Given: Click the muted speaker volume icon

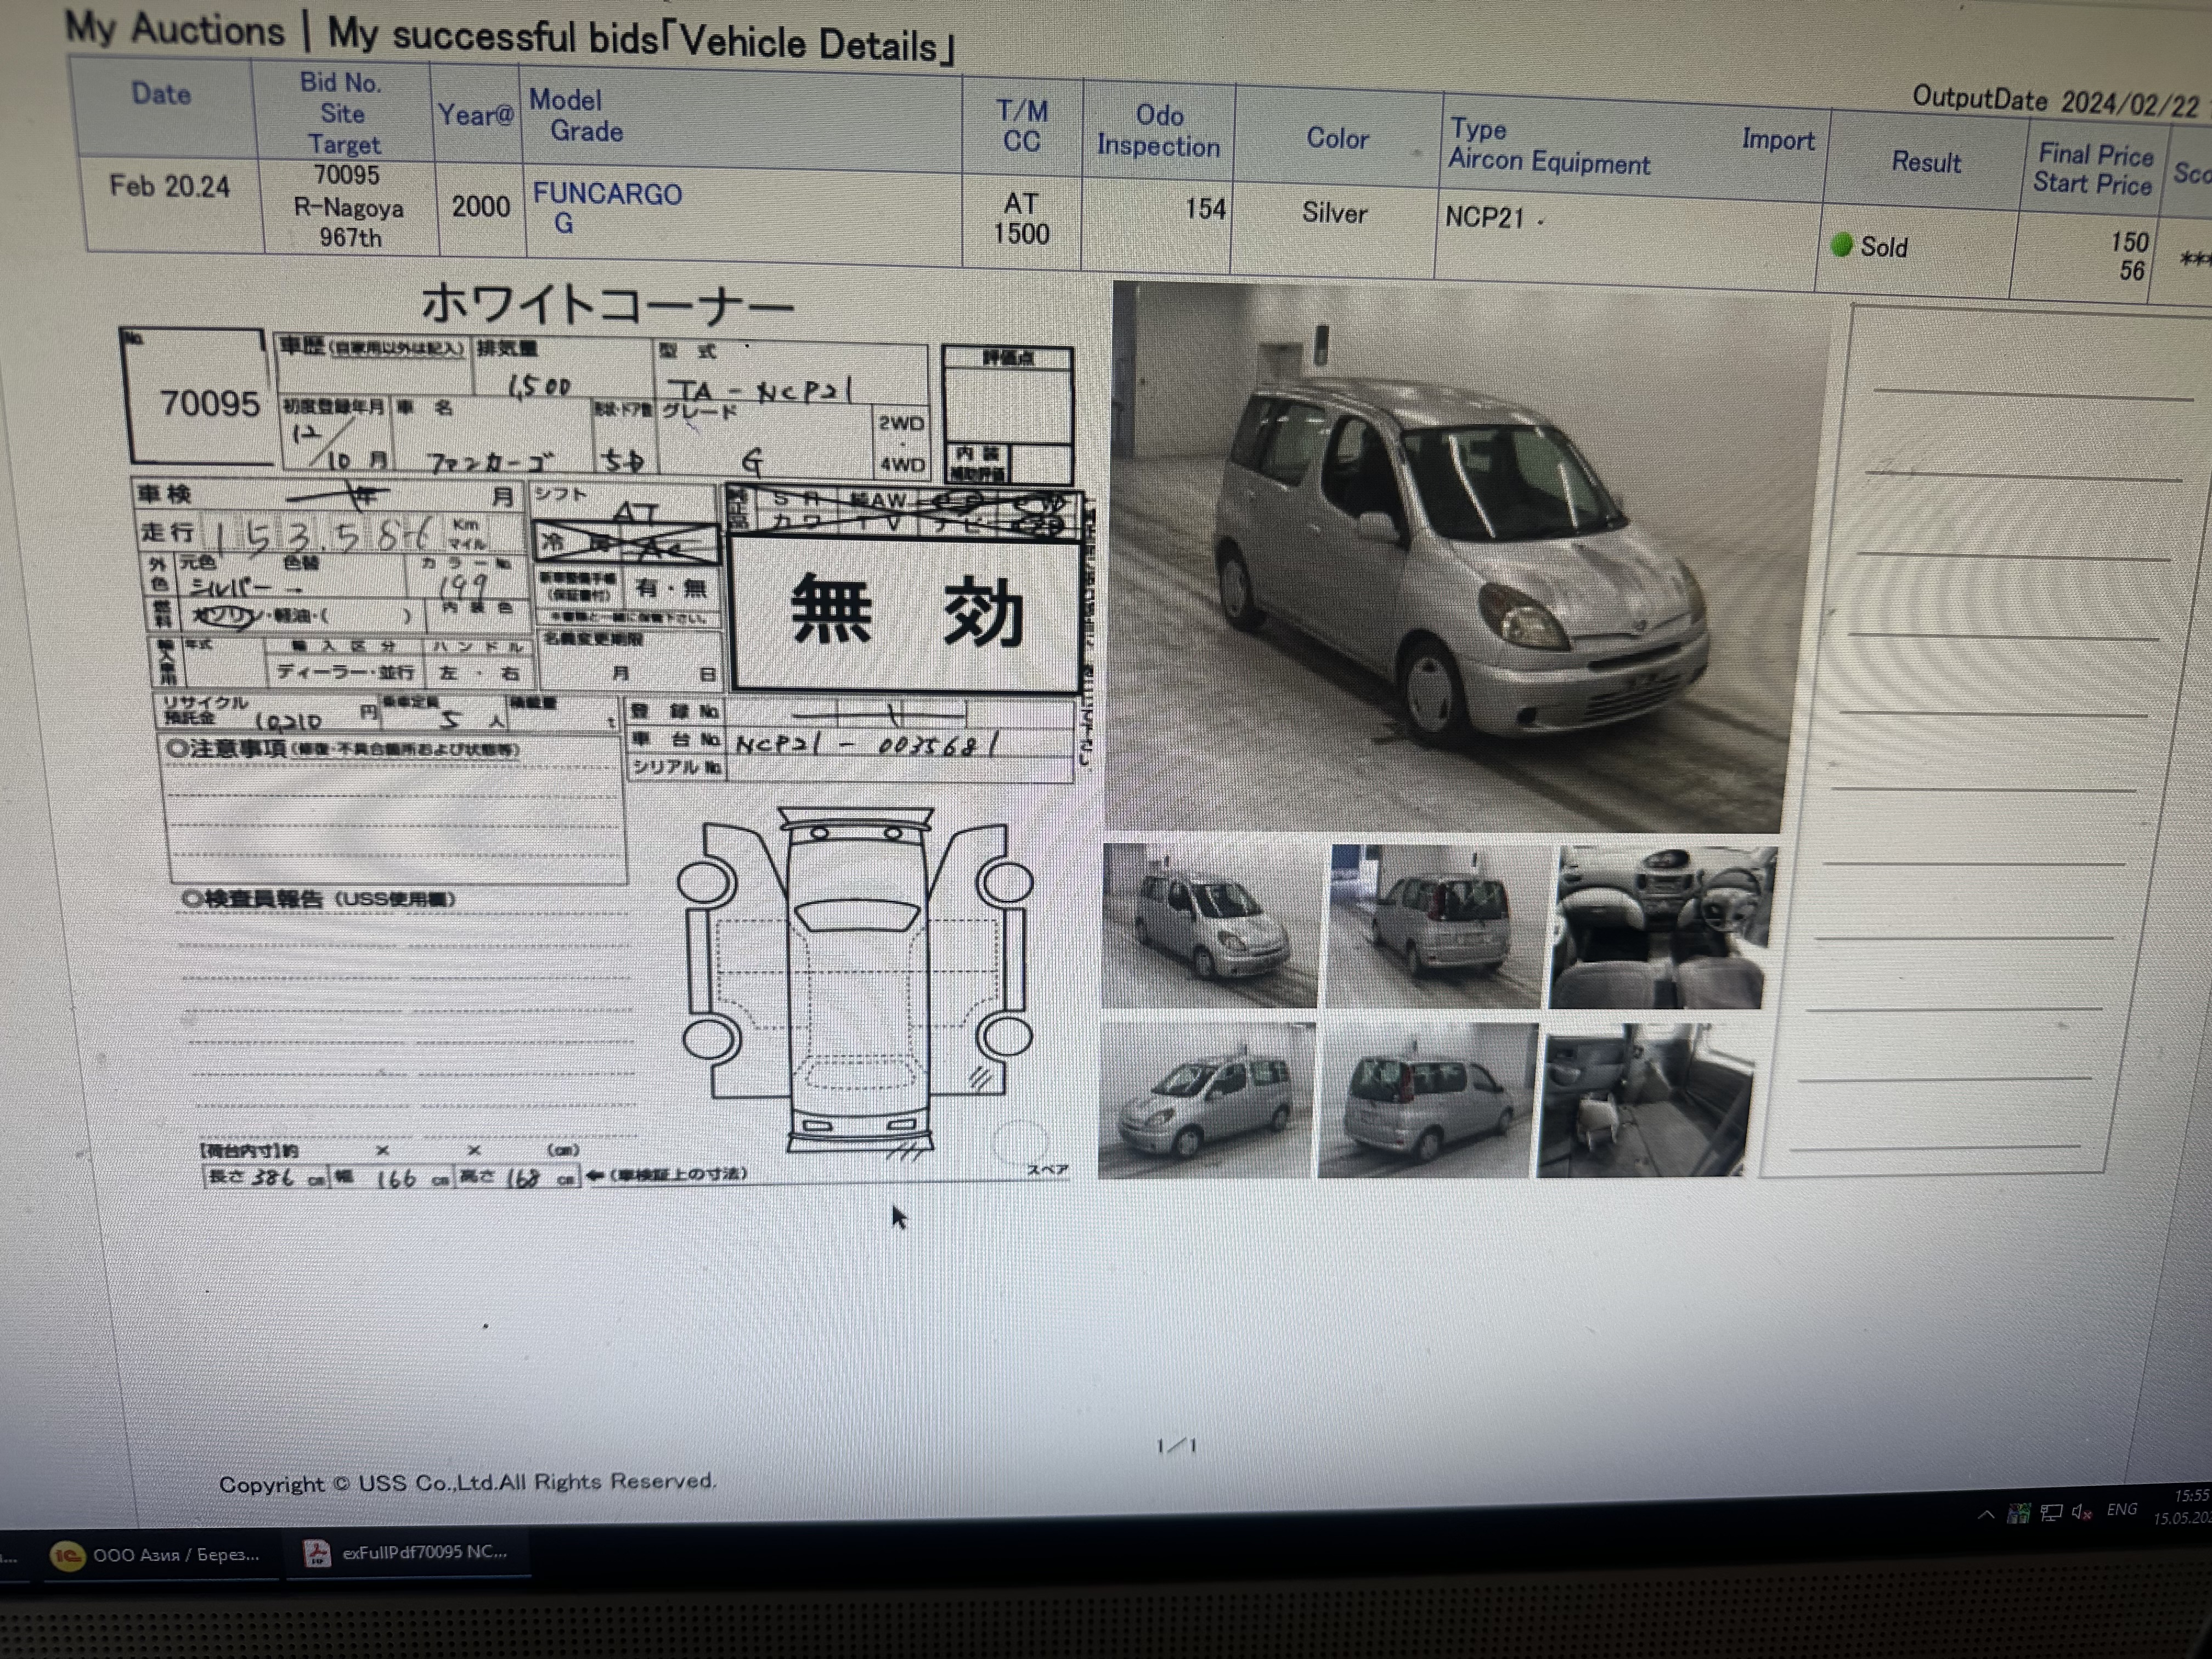Looking at the screenshot, I should [x=2082, y=1511].
